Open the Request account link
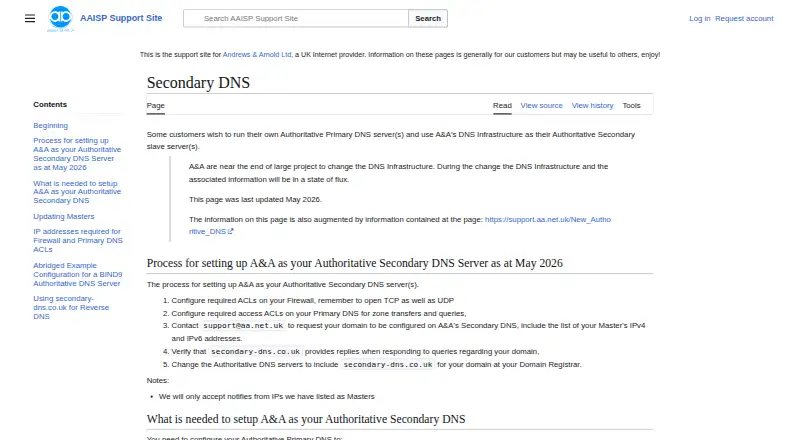 pos(744,18)
